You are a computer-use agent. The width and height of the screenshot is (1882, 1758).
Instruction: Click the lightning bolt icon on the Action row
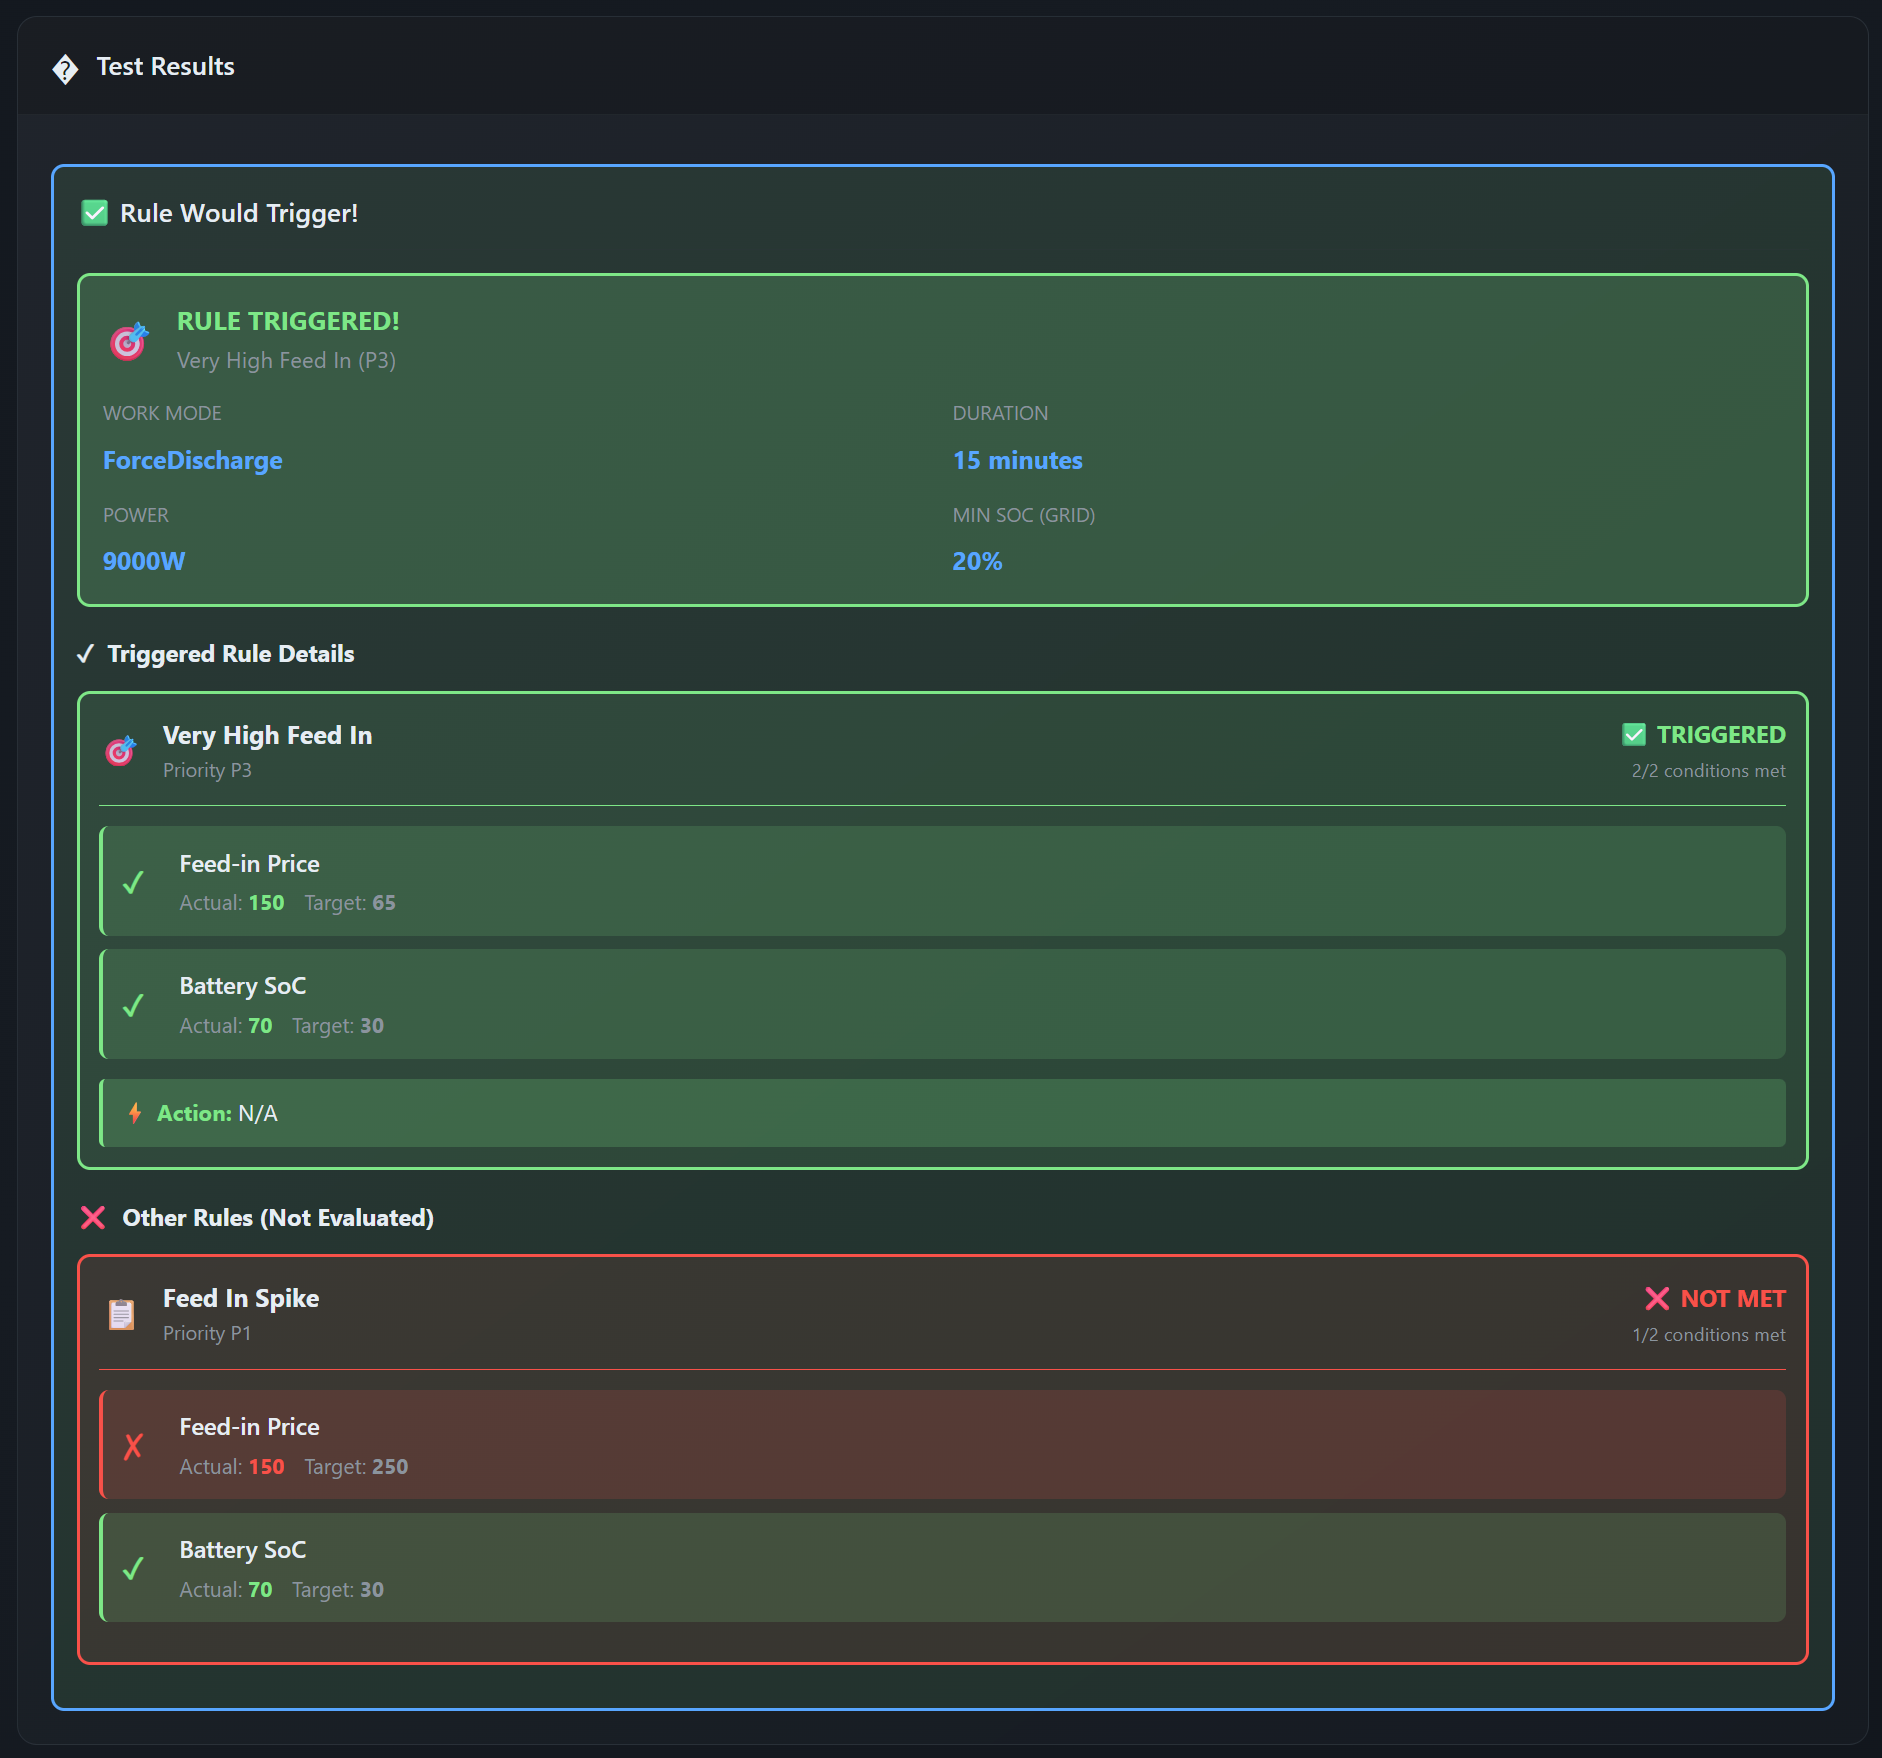tap(137, 1113)
